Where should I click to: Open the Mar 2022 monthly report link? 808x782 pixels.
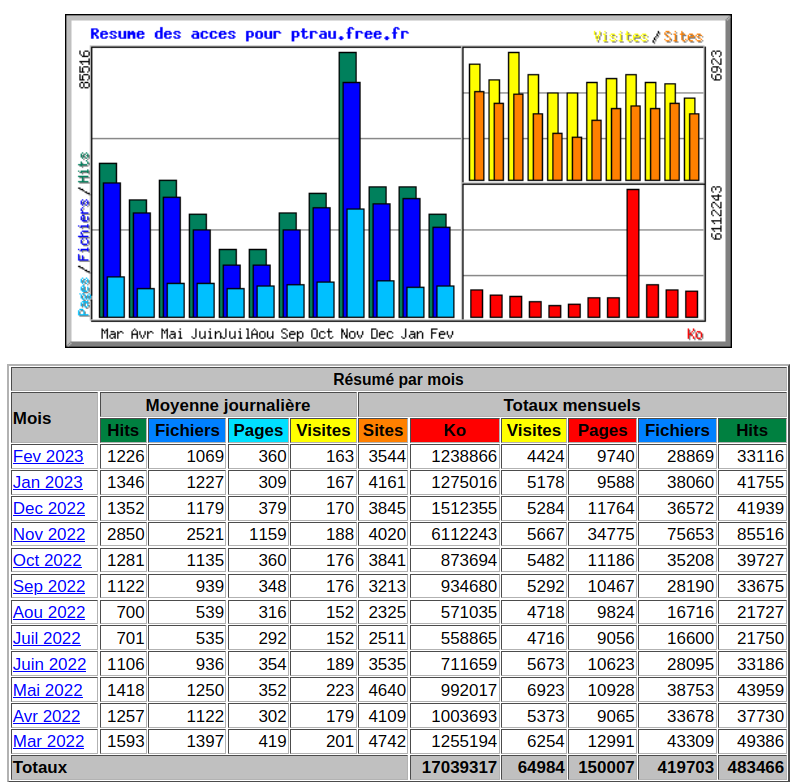pyautogui.click(x=48, y=741)
